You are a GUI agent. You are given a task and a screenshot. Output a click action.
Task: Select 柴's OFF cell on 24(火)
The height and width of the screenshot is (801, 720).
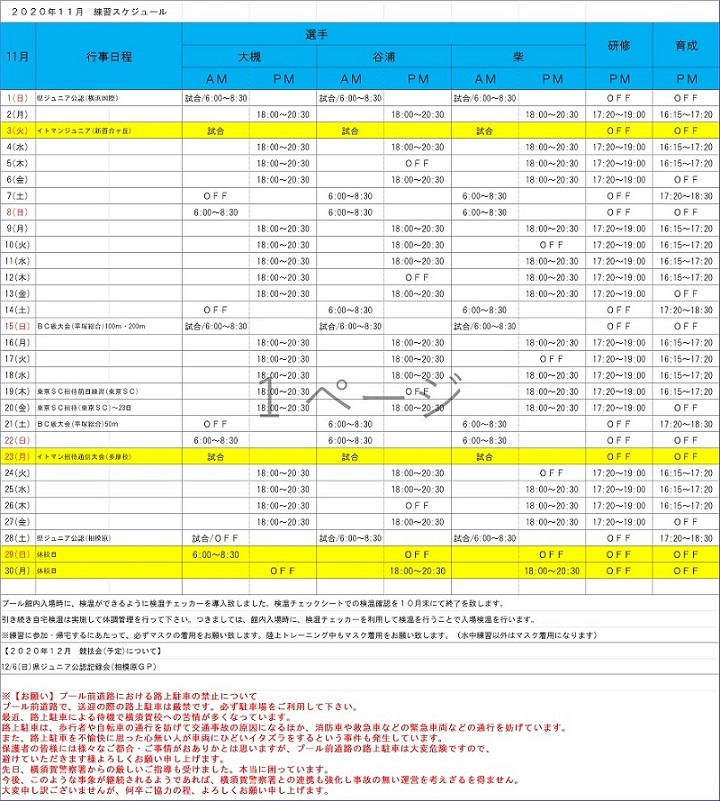point(551,473)
